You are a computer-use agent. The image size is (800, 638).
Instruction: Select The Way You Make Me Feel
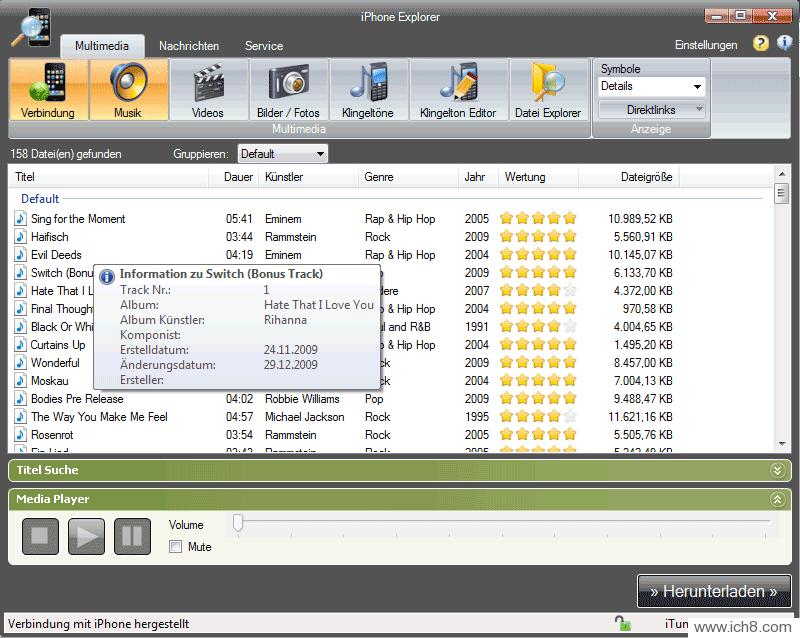99,417
